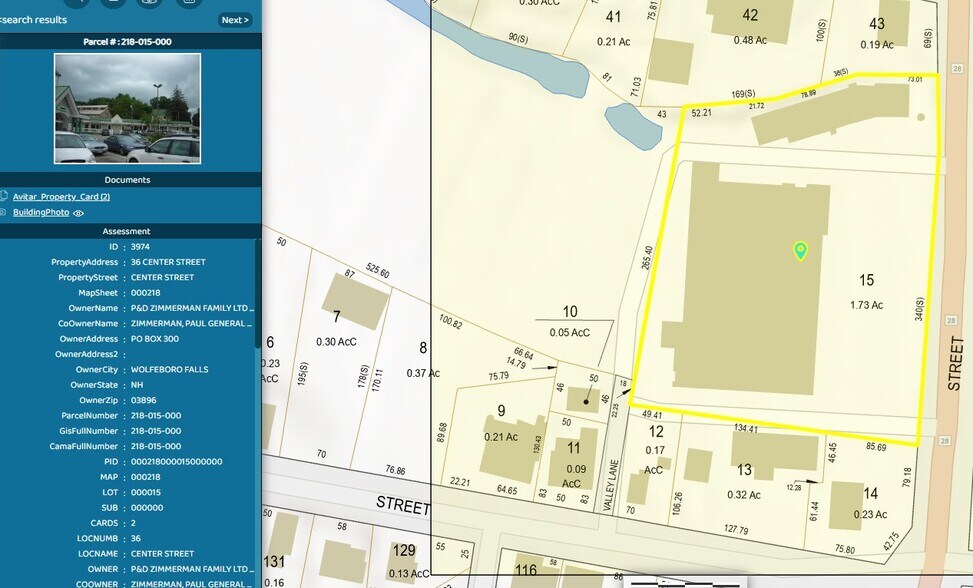Open the BuildingPhoto document link
This screenshot has height=588, width=973.
[41, 212]
